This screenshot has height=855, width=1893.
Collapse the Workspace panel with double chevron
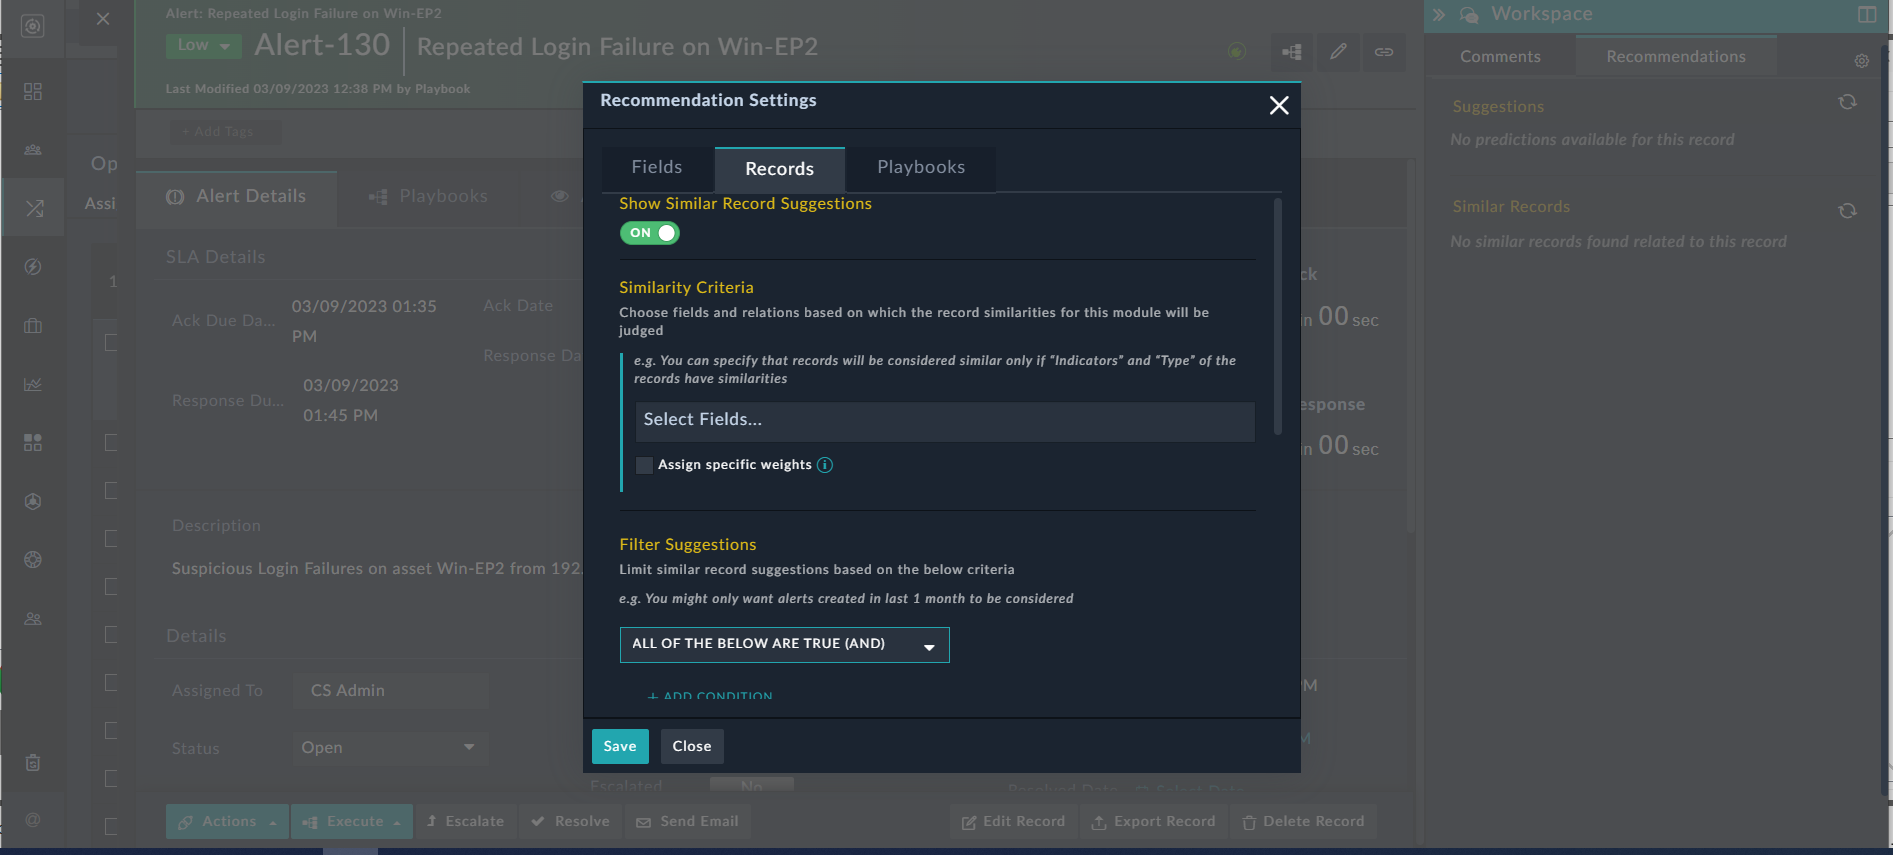tap(1439, 14)
